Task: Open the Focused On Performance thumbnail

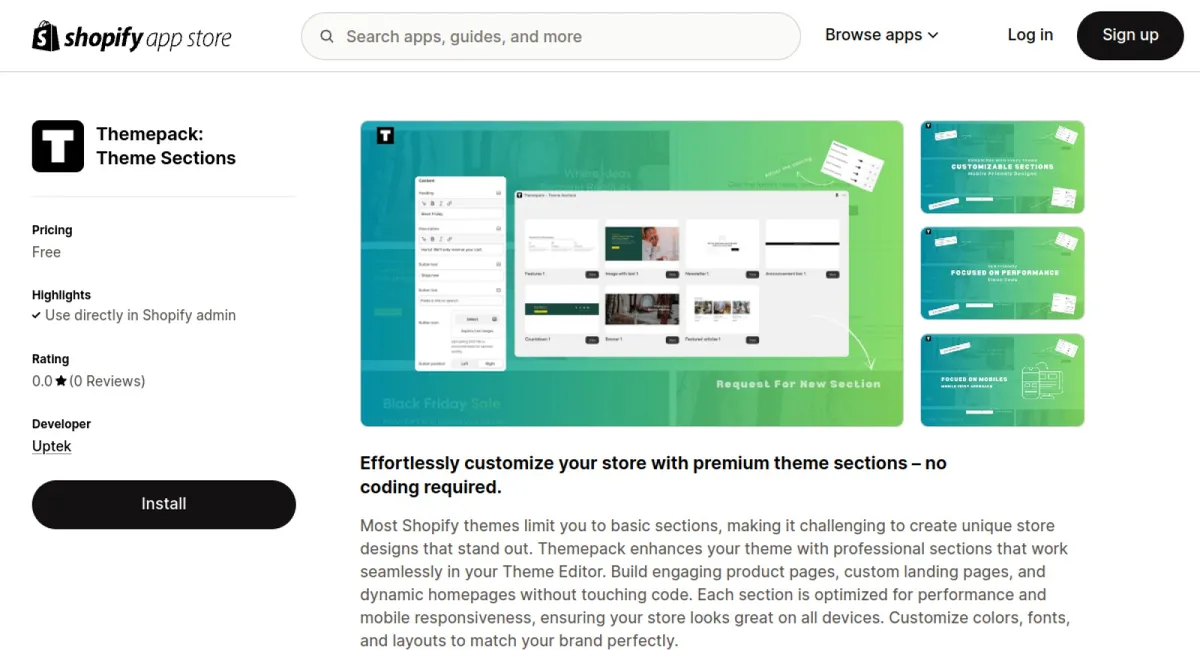Action: [x=1001, y=273]
